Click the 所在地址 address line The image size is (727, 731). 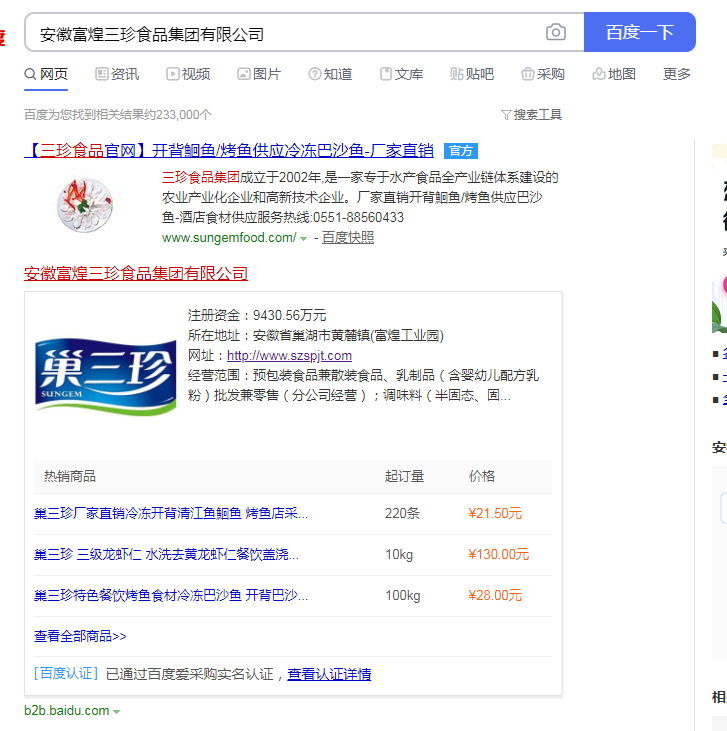coord(316,336)
